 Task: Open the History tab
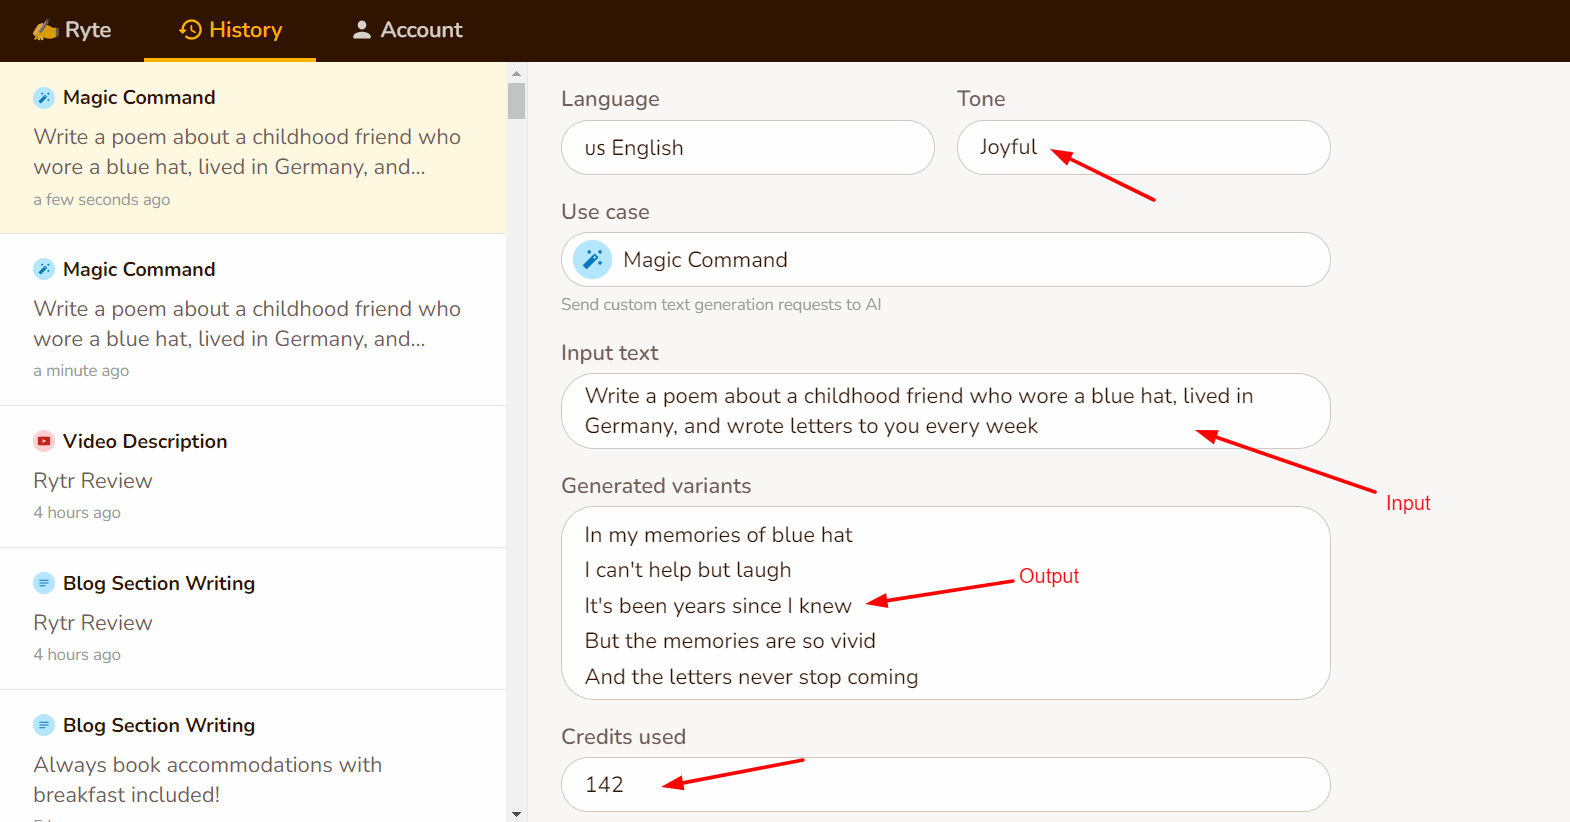tap(231, 30)
